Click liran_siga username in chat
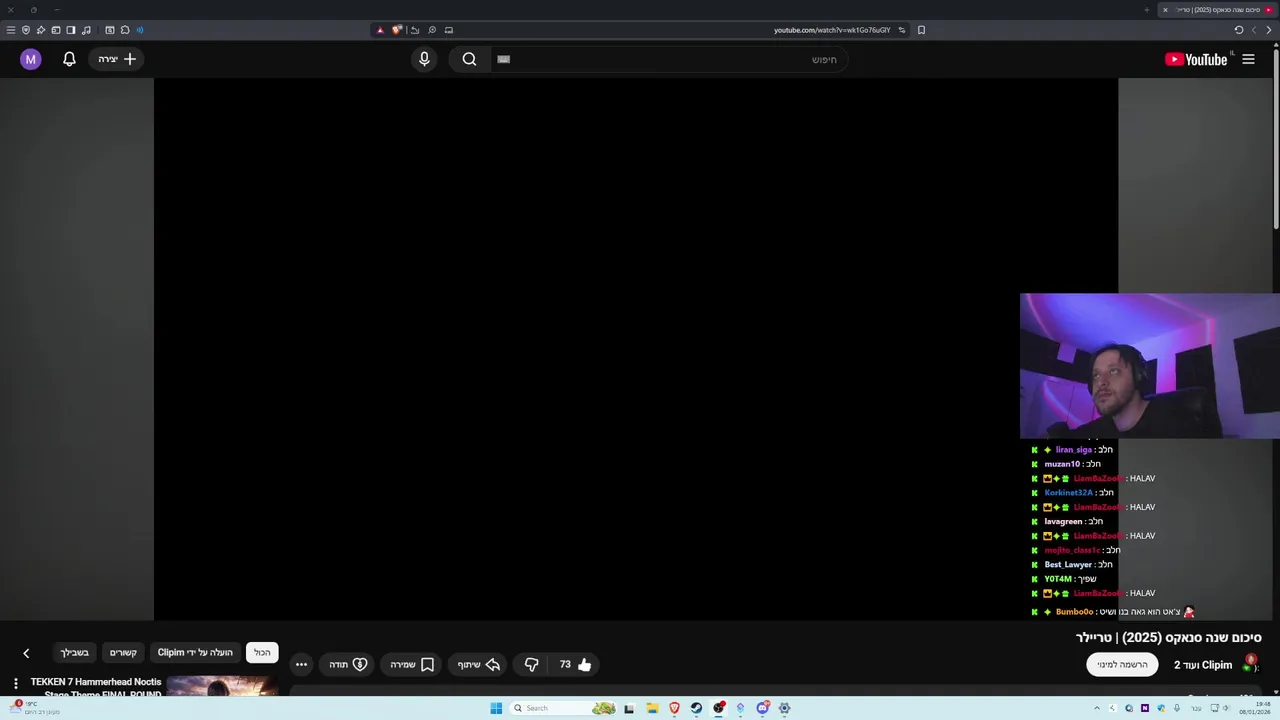Viewport: 1280px width, 720px height. click(x=1074, y=450)
